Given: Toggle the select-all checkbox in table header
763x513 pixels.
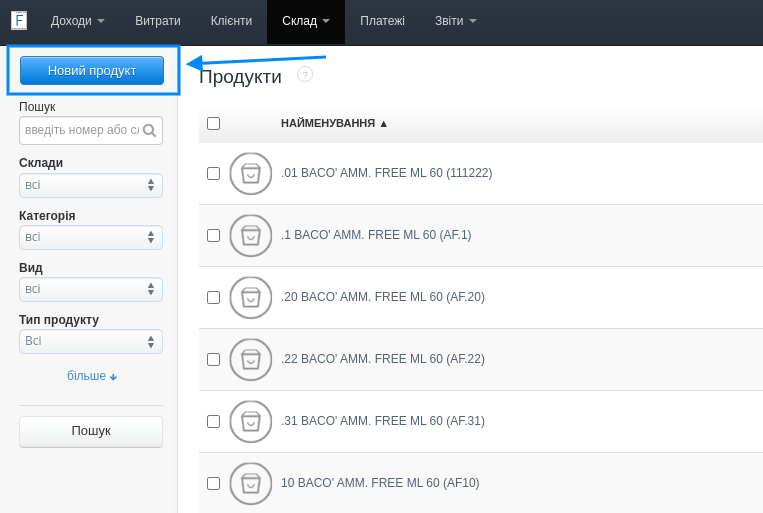Looking at the screenshot, I should [x=213, y=123].
